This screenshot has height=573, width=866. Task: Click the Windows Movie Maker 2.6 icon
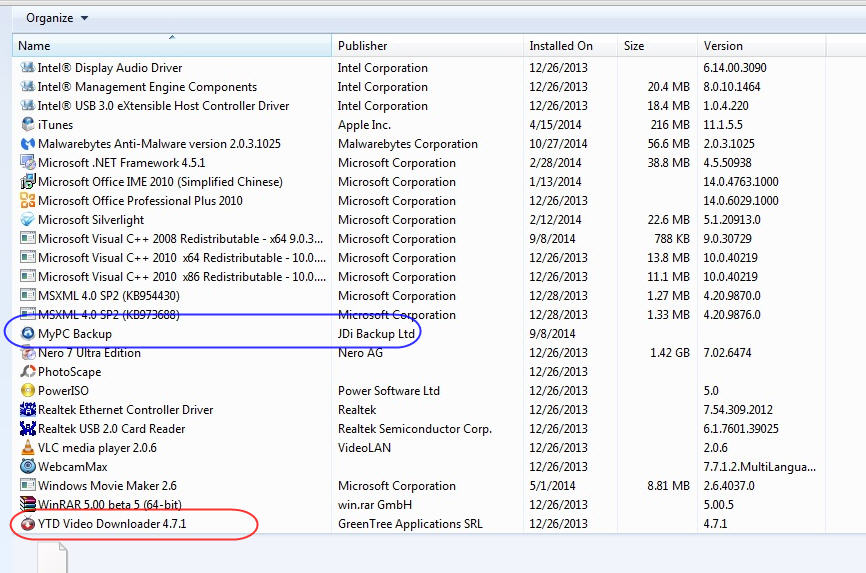click(x=28, y=485)
